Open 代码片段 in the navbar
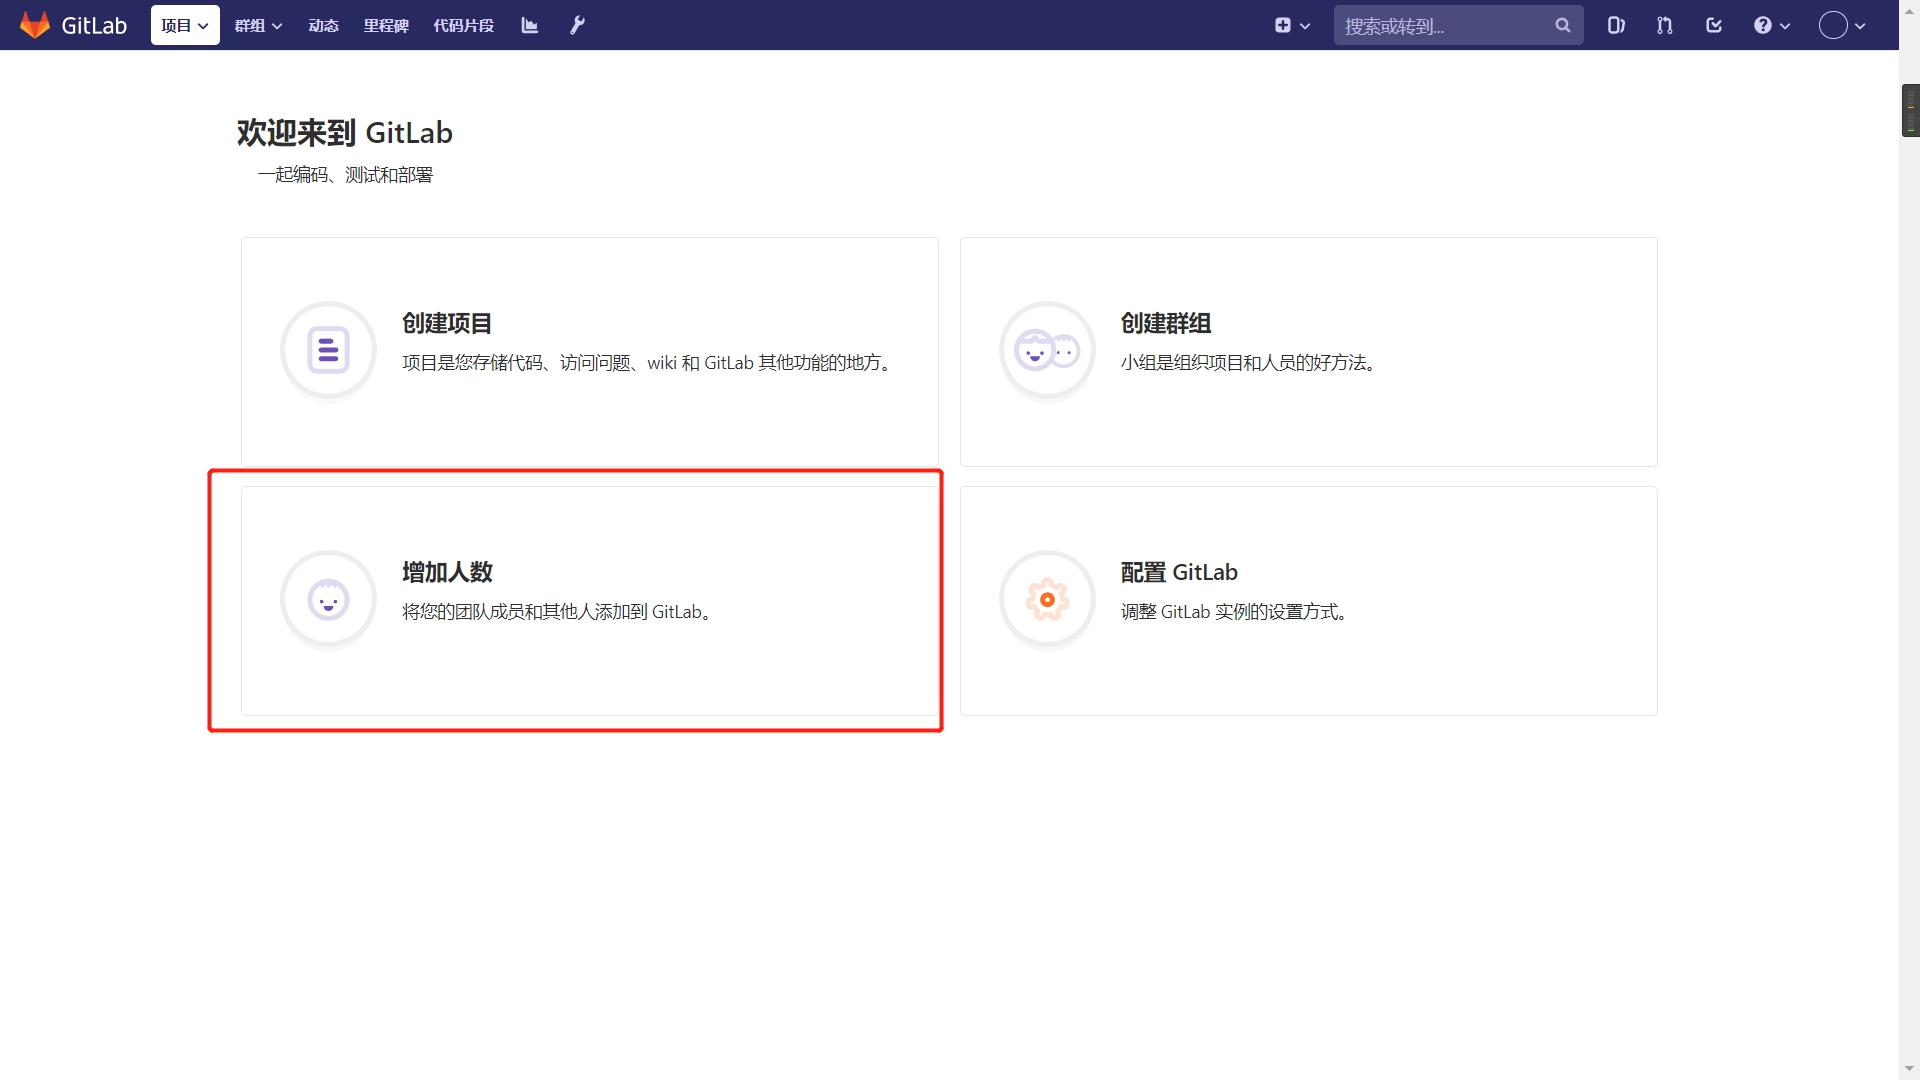Image resolution: width=1920 pixels, height=1080 pixels. 463,26
